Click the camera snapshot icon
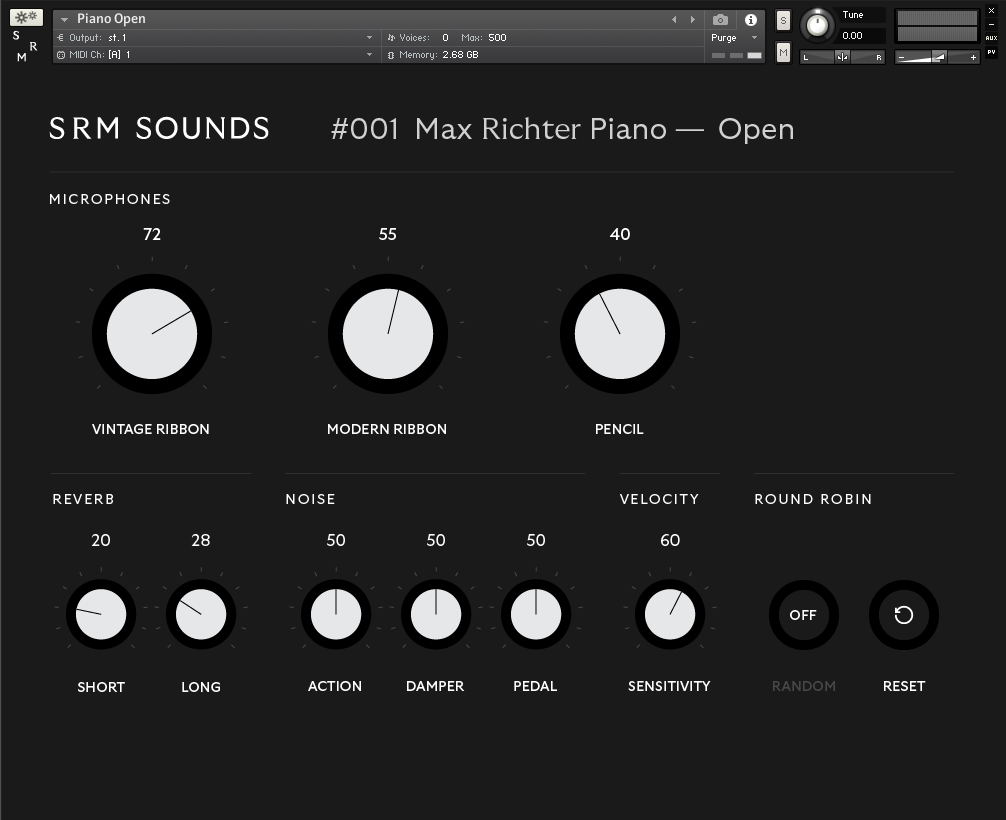Image resolution: width=1006 pixels, height=820 pixels. (x=720, y=20)
